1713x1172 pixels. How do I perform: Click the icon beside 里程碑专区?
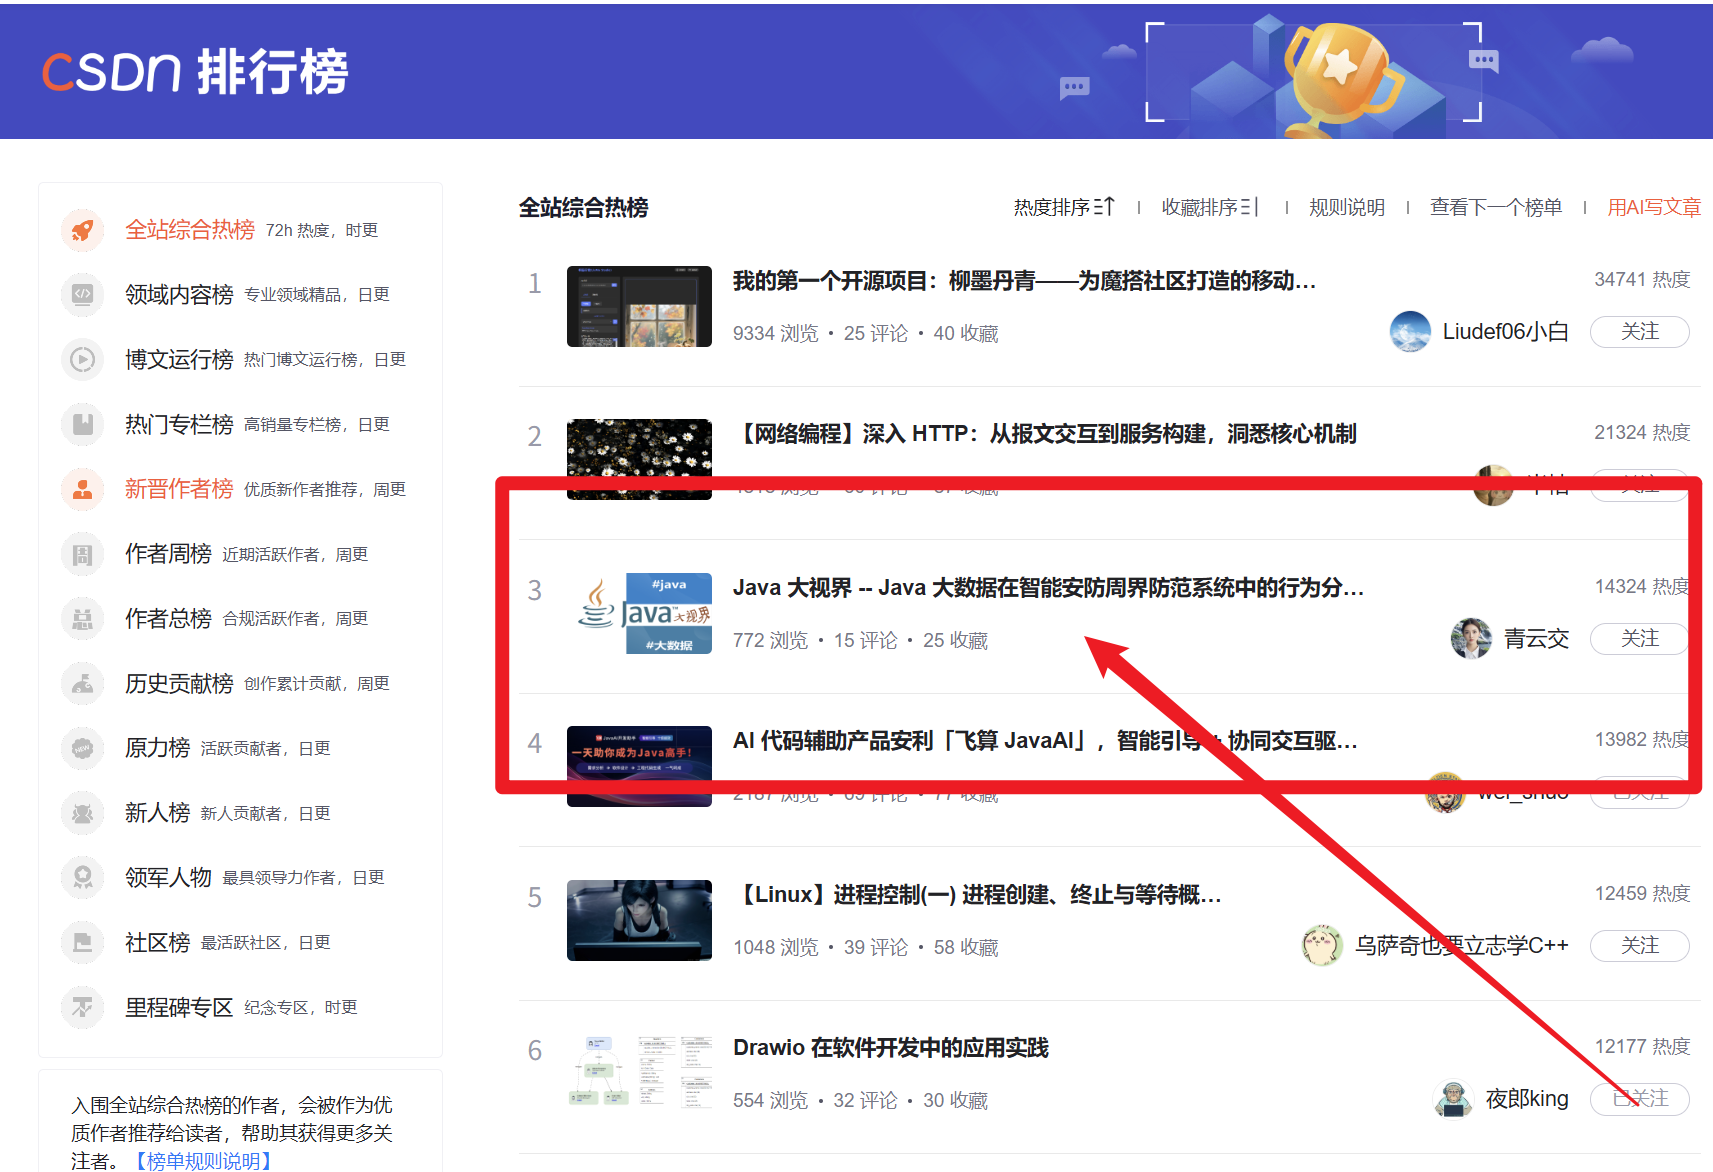click(83, 1007)
